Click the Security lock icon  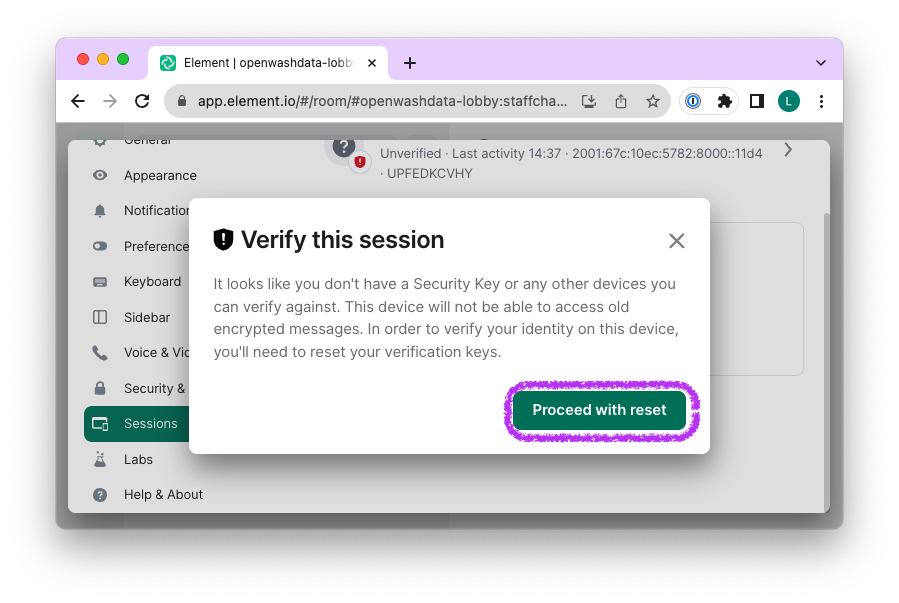[x=100, y=388]
